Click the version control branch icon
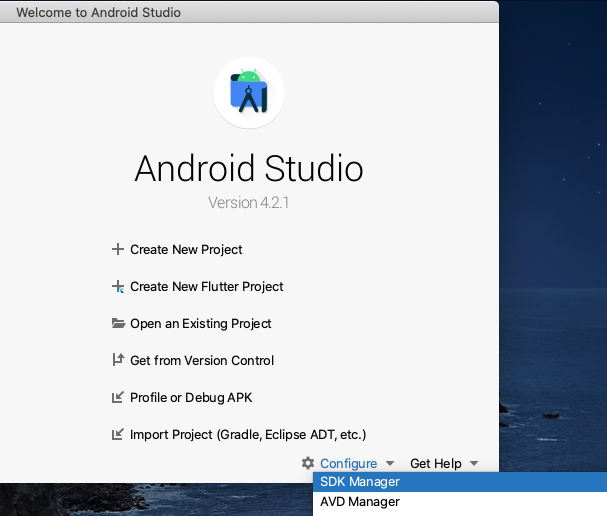 (x=118, y=360)
